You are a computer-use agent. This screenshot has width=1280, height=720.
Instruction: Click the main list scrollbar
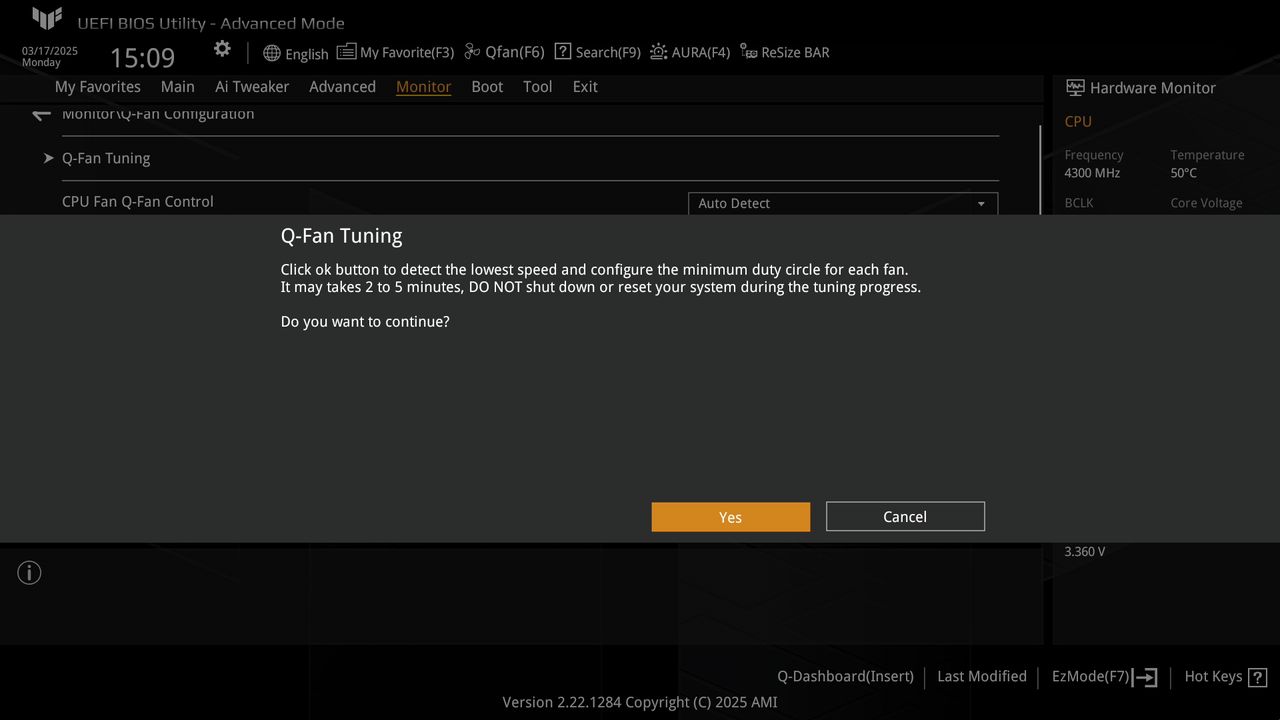point(1040,170)
